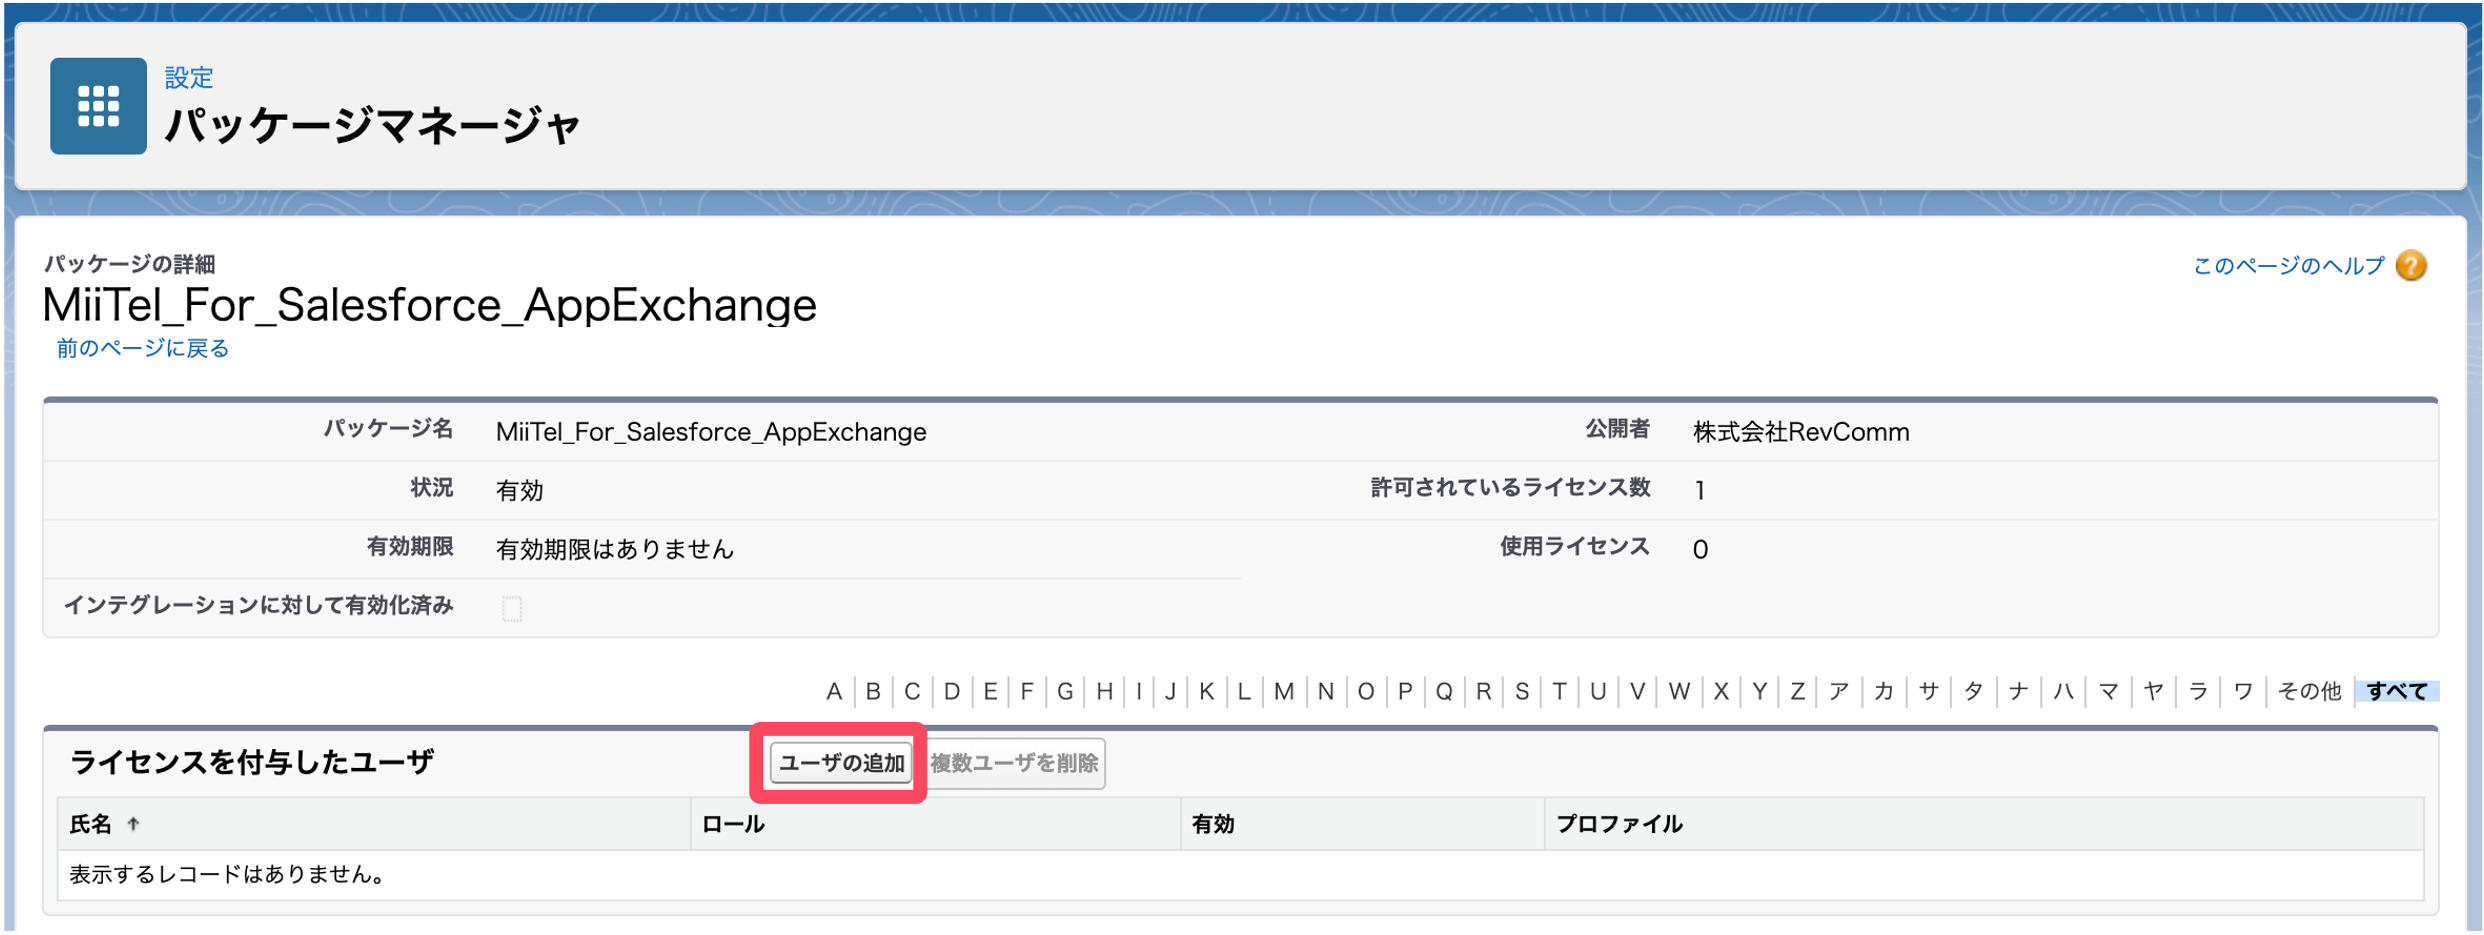2484x935 pixels.
Task: Open the 設定 breadcrumb link
Action: [189, 78]
